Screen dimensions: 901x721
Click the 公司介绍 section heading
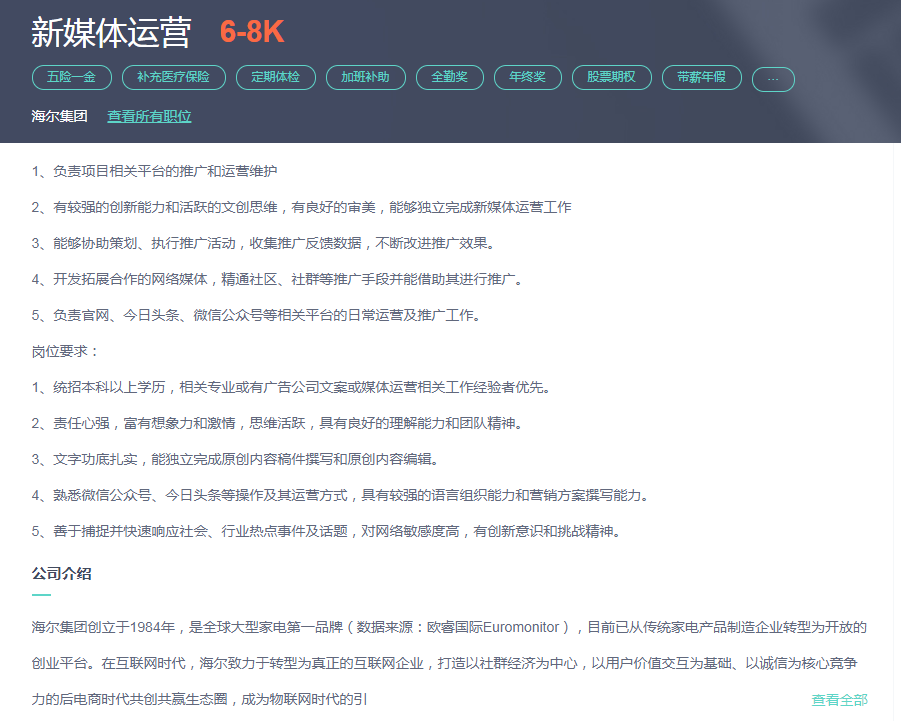tap(61, 573)
